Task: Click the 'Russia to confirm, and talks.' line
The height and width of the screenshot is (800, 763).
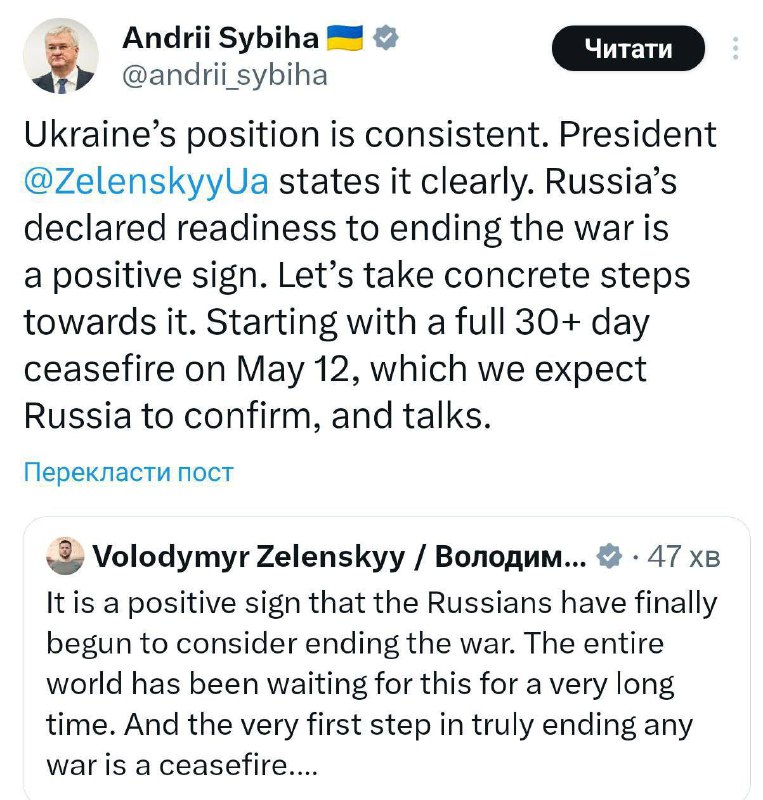Action: (257, 415)
